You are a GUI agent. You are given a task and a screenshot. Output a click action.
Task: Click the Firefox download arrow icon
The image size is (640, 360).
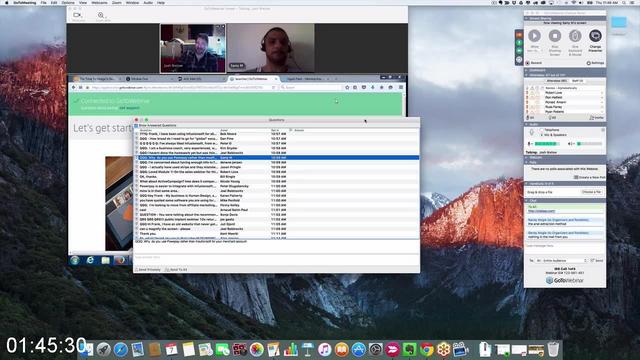coord(373,87)
